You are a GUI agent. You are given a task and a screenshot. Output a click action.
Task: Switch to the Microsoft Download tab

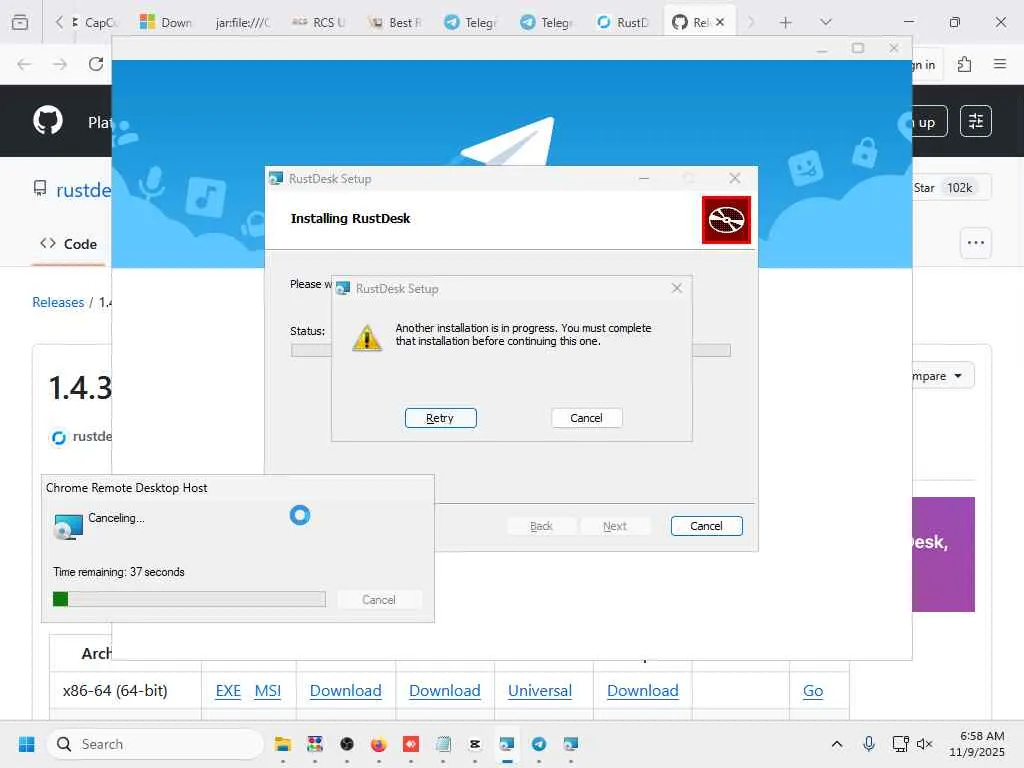(165, 22)
